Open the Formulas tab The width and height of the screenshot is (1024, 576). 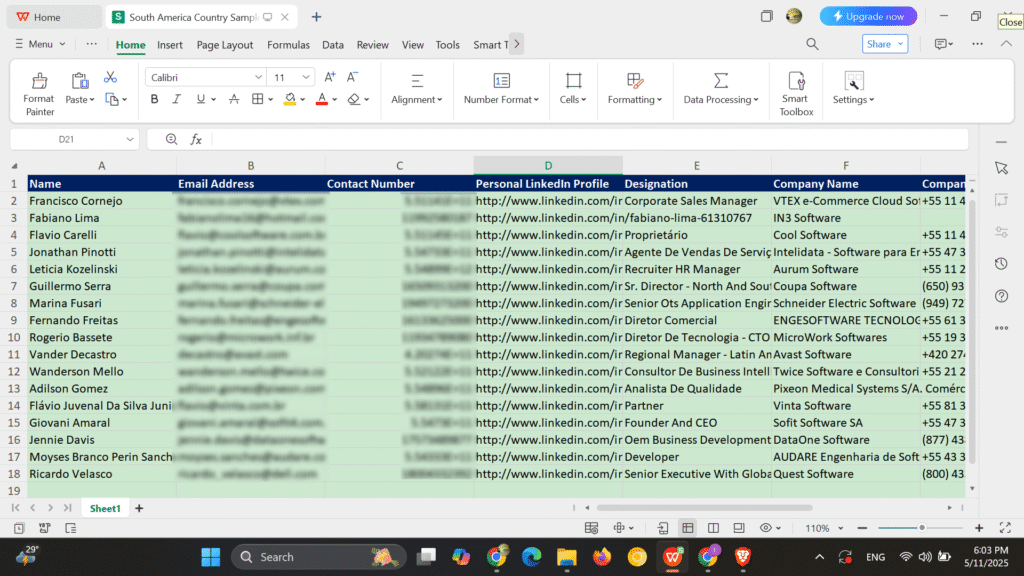[288, 44]
